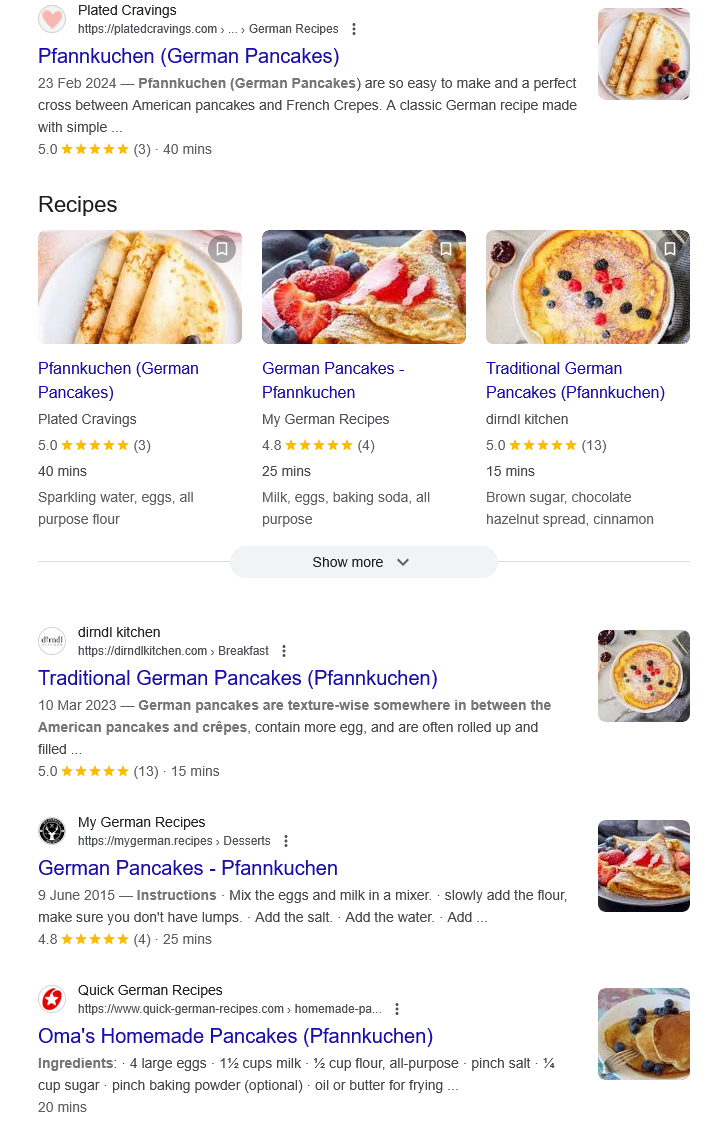The image size is (721, 1124).
Task: Expand recipes with Show more
Action: (x=363, y=562)
